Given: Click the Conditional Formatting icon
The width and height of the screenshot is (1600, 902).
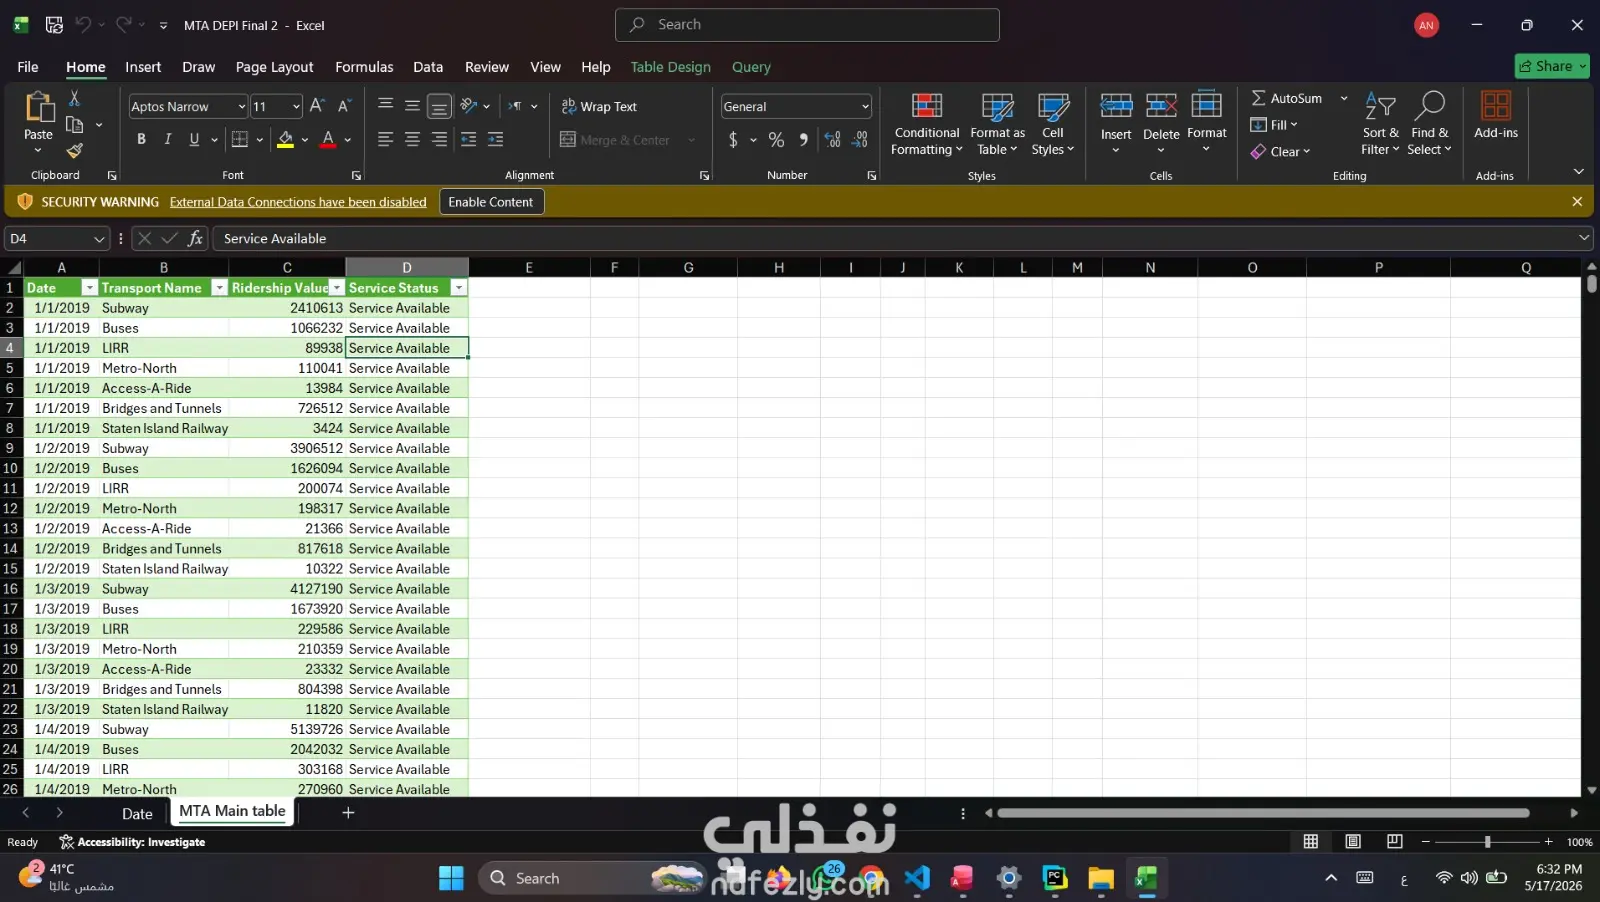Looking at the screenshot, I should [927, 105].
